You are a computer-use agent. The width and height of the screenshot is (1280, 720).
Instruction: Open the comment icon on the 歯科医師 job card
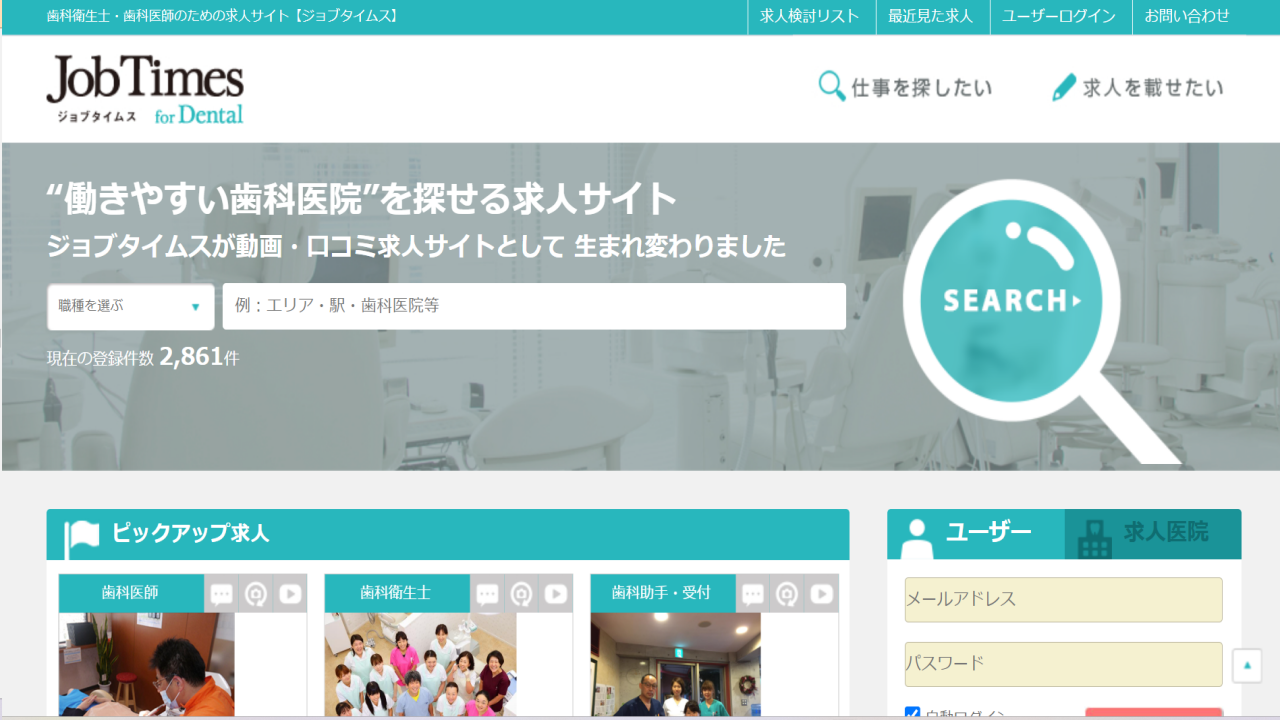219,593
